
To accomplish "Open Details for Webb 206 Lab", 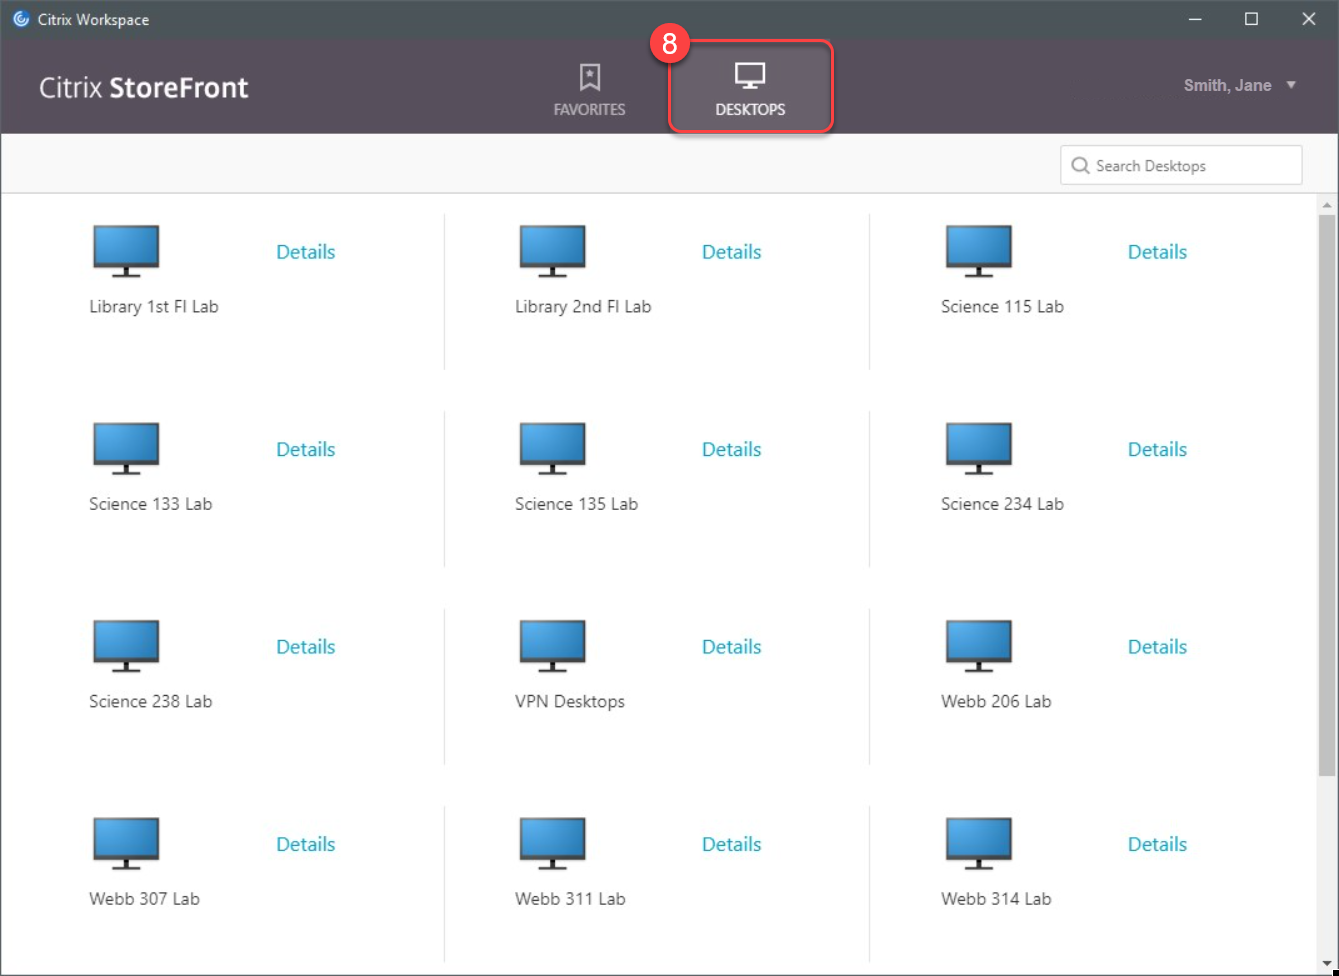I will (x=1157, y=647).
